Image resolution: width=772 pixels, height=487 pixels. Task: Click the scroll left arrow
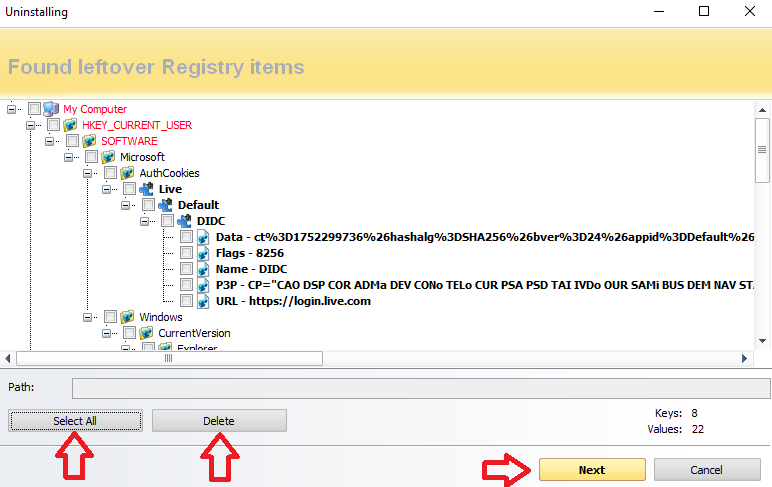pyautogui.click(x=7, y=358)
